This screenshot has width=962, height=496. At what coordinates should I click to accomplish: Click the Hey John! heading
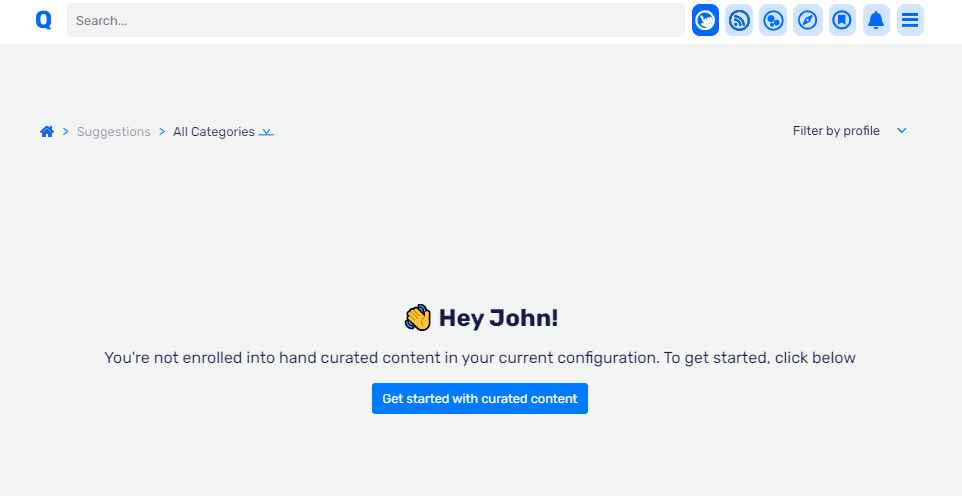tap(498, 319)
